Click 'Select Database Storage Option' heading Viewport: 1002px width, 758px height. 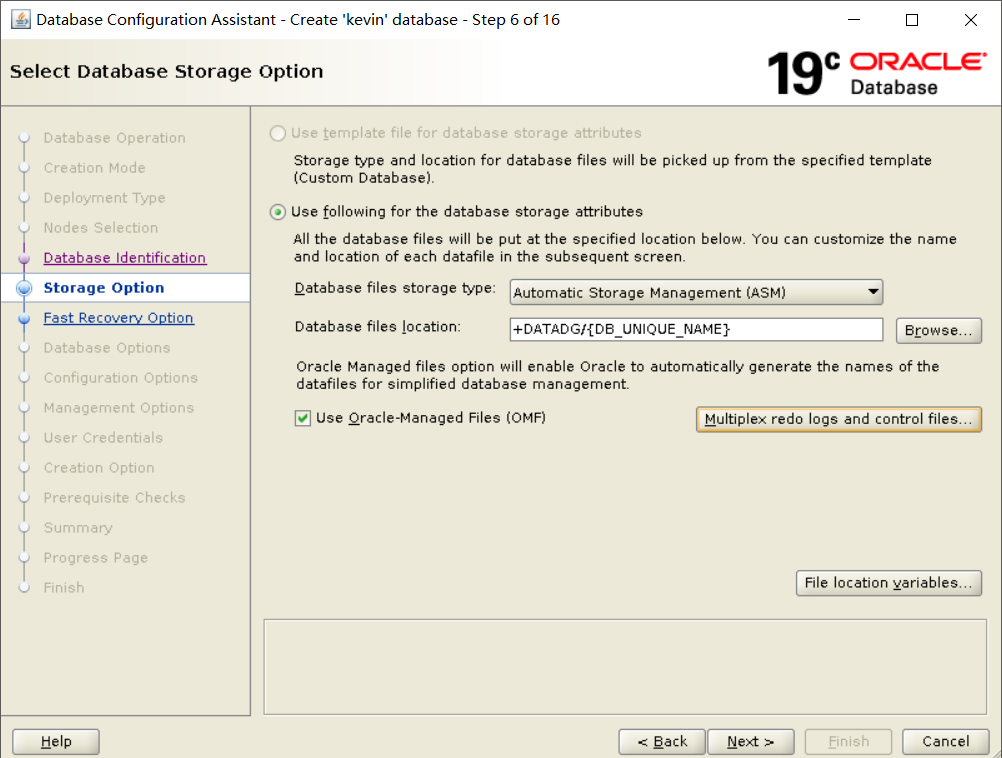point(166,71)
